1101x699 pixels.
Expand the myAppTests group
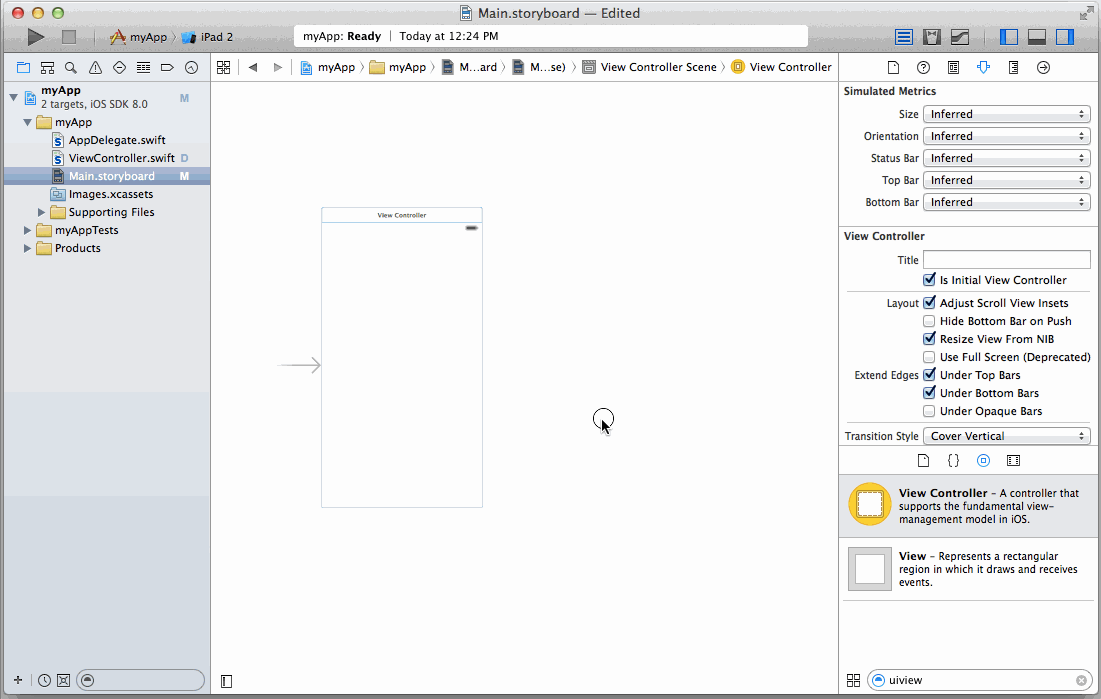[27, 230]
